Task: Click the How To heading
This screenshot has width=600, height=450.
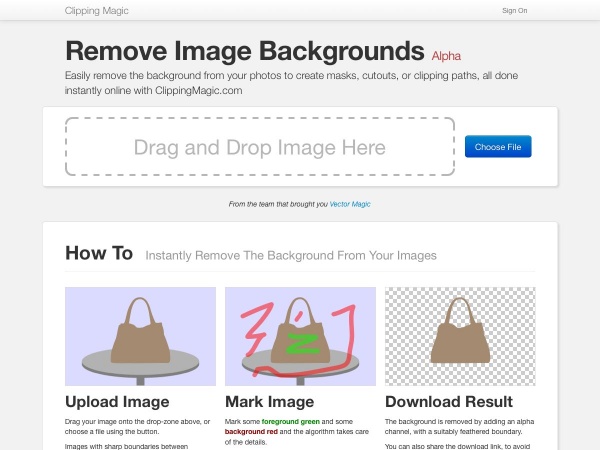Action: tap(99, 253)
